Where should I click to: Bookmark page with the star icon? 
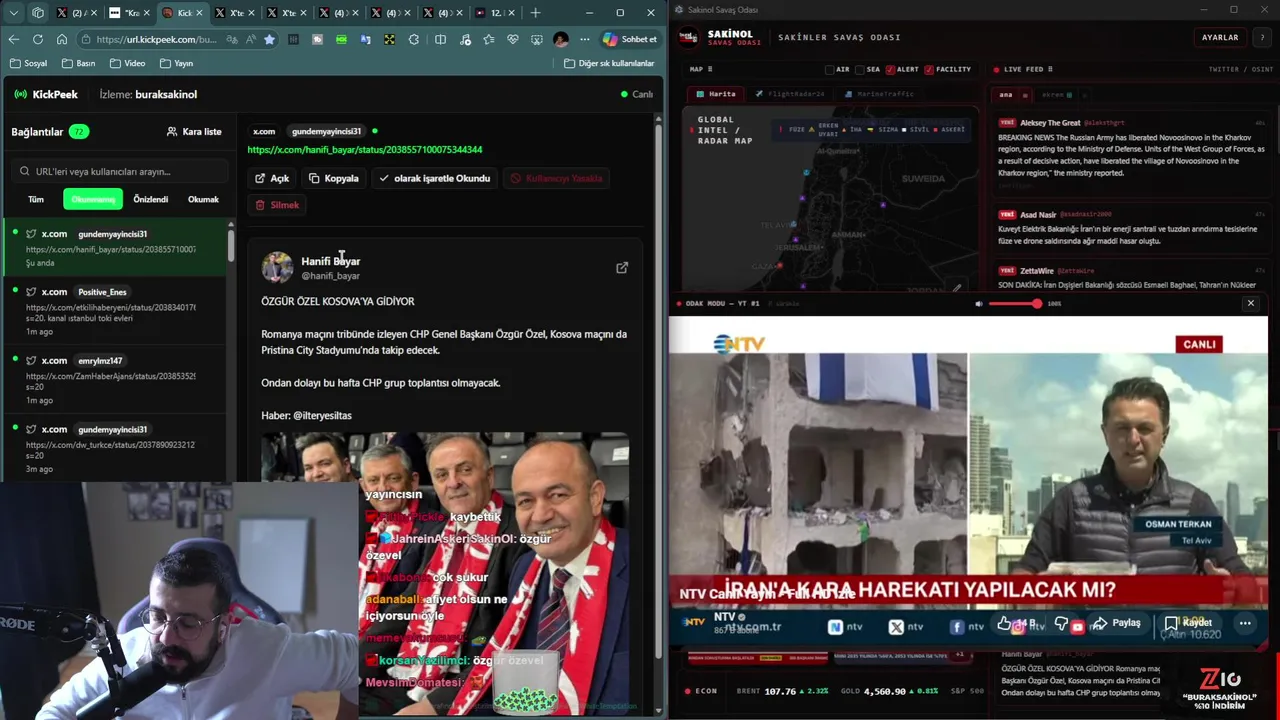pyautogui.click(x=269, y=39)
